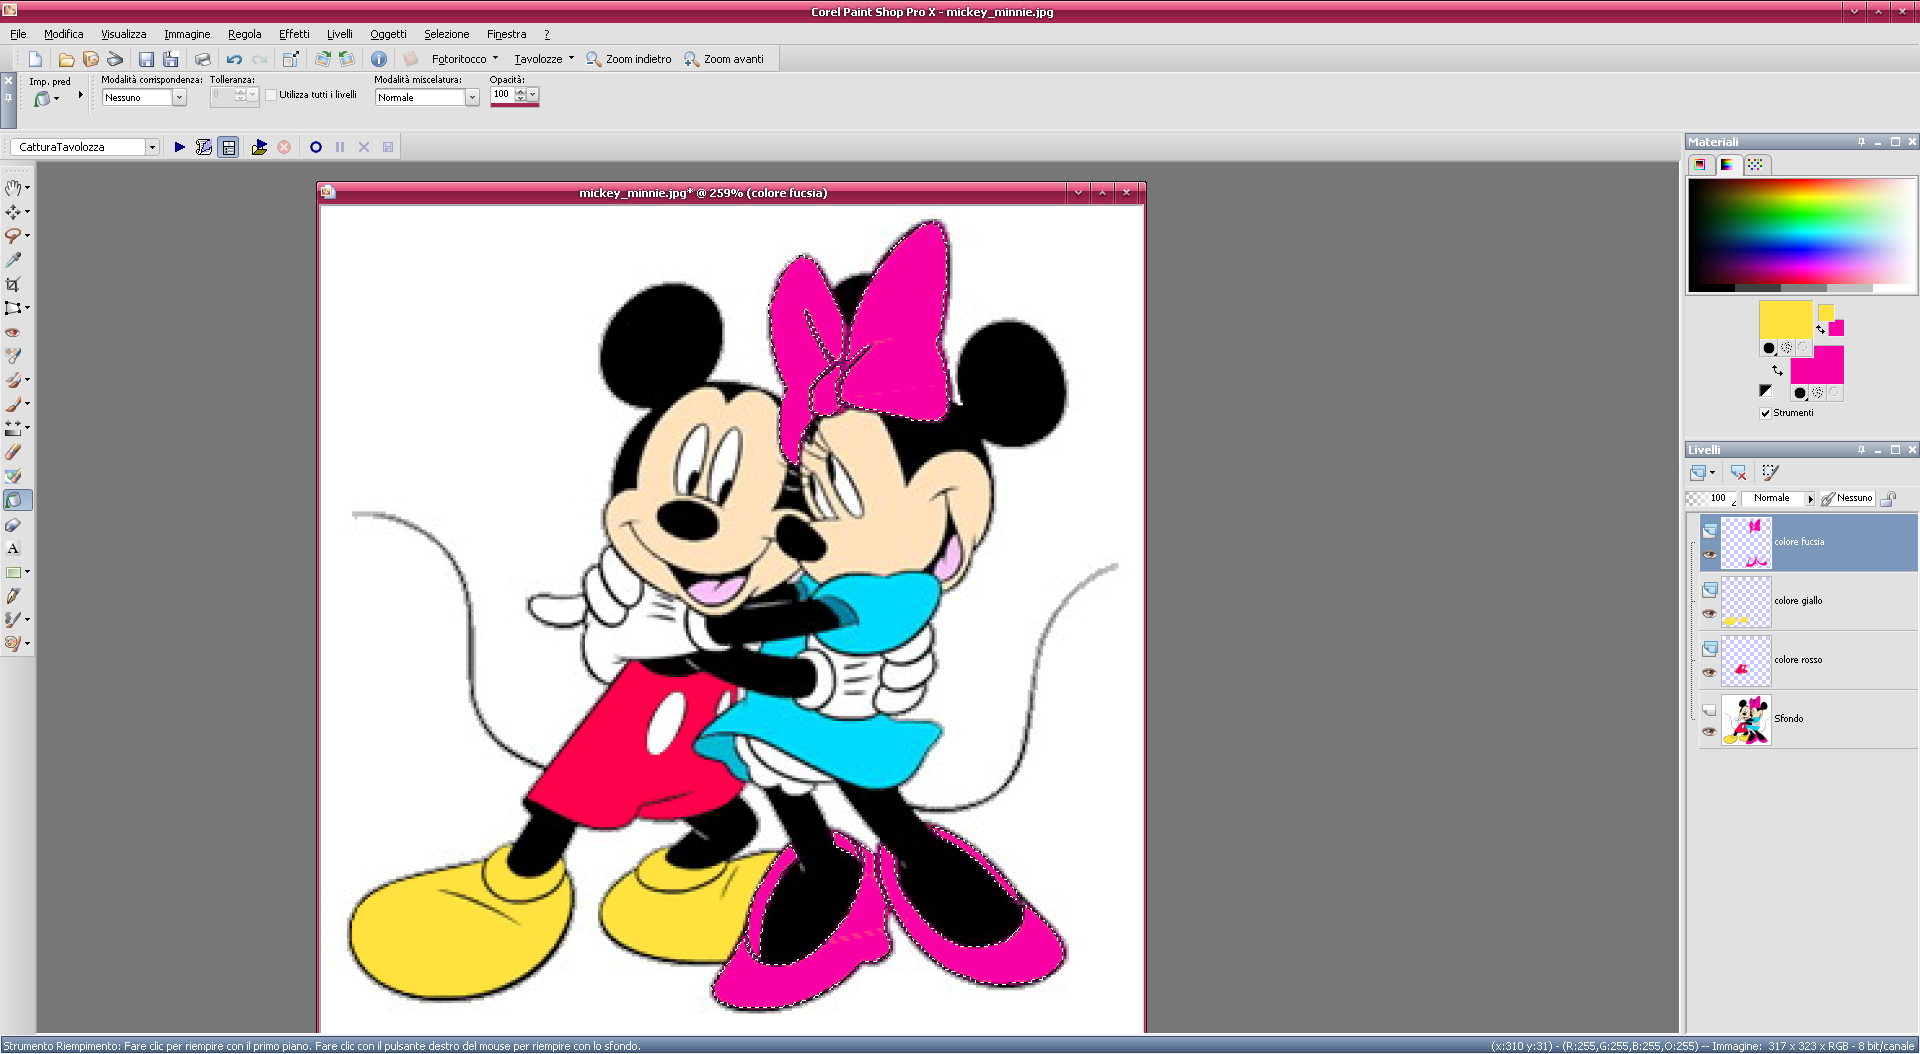This screenshot has height=1054, width=1920.
Task: Open the Immagine menu
Action: point(187,34)
